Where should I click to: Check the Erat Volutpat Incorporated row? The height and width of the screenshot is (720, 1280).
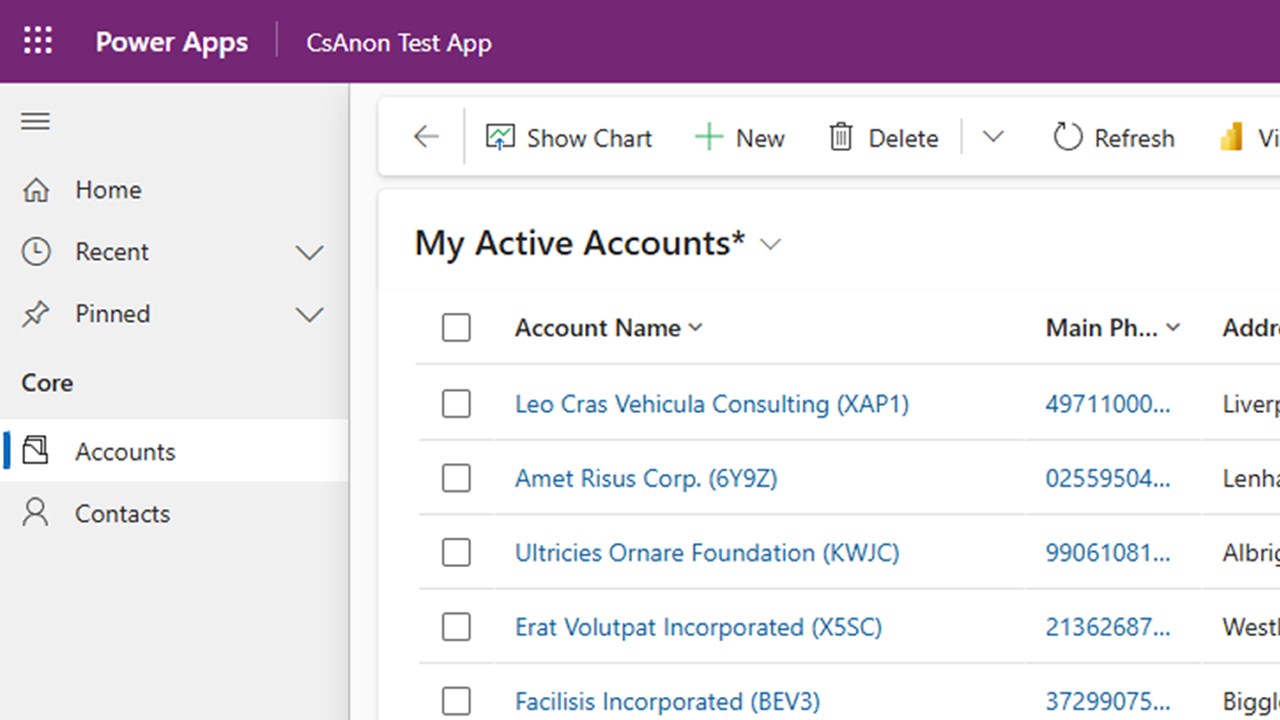tap(456, 627)
